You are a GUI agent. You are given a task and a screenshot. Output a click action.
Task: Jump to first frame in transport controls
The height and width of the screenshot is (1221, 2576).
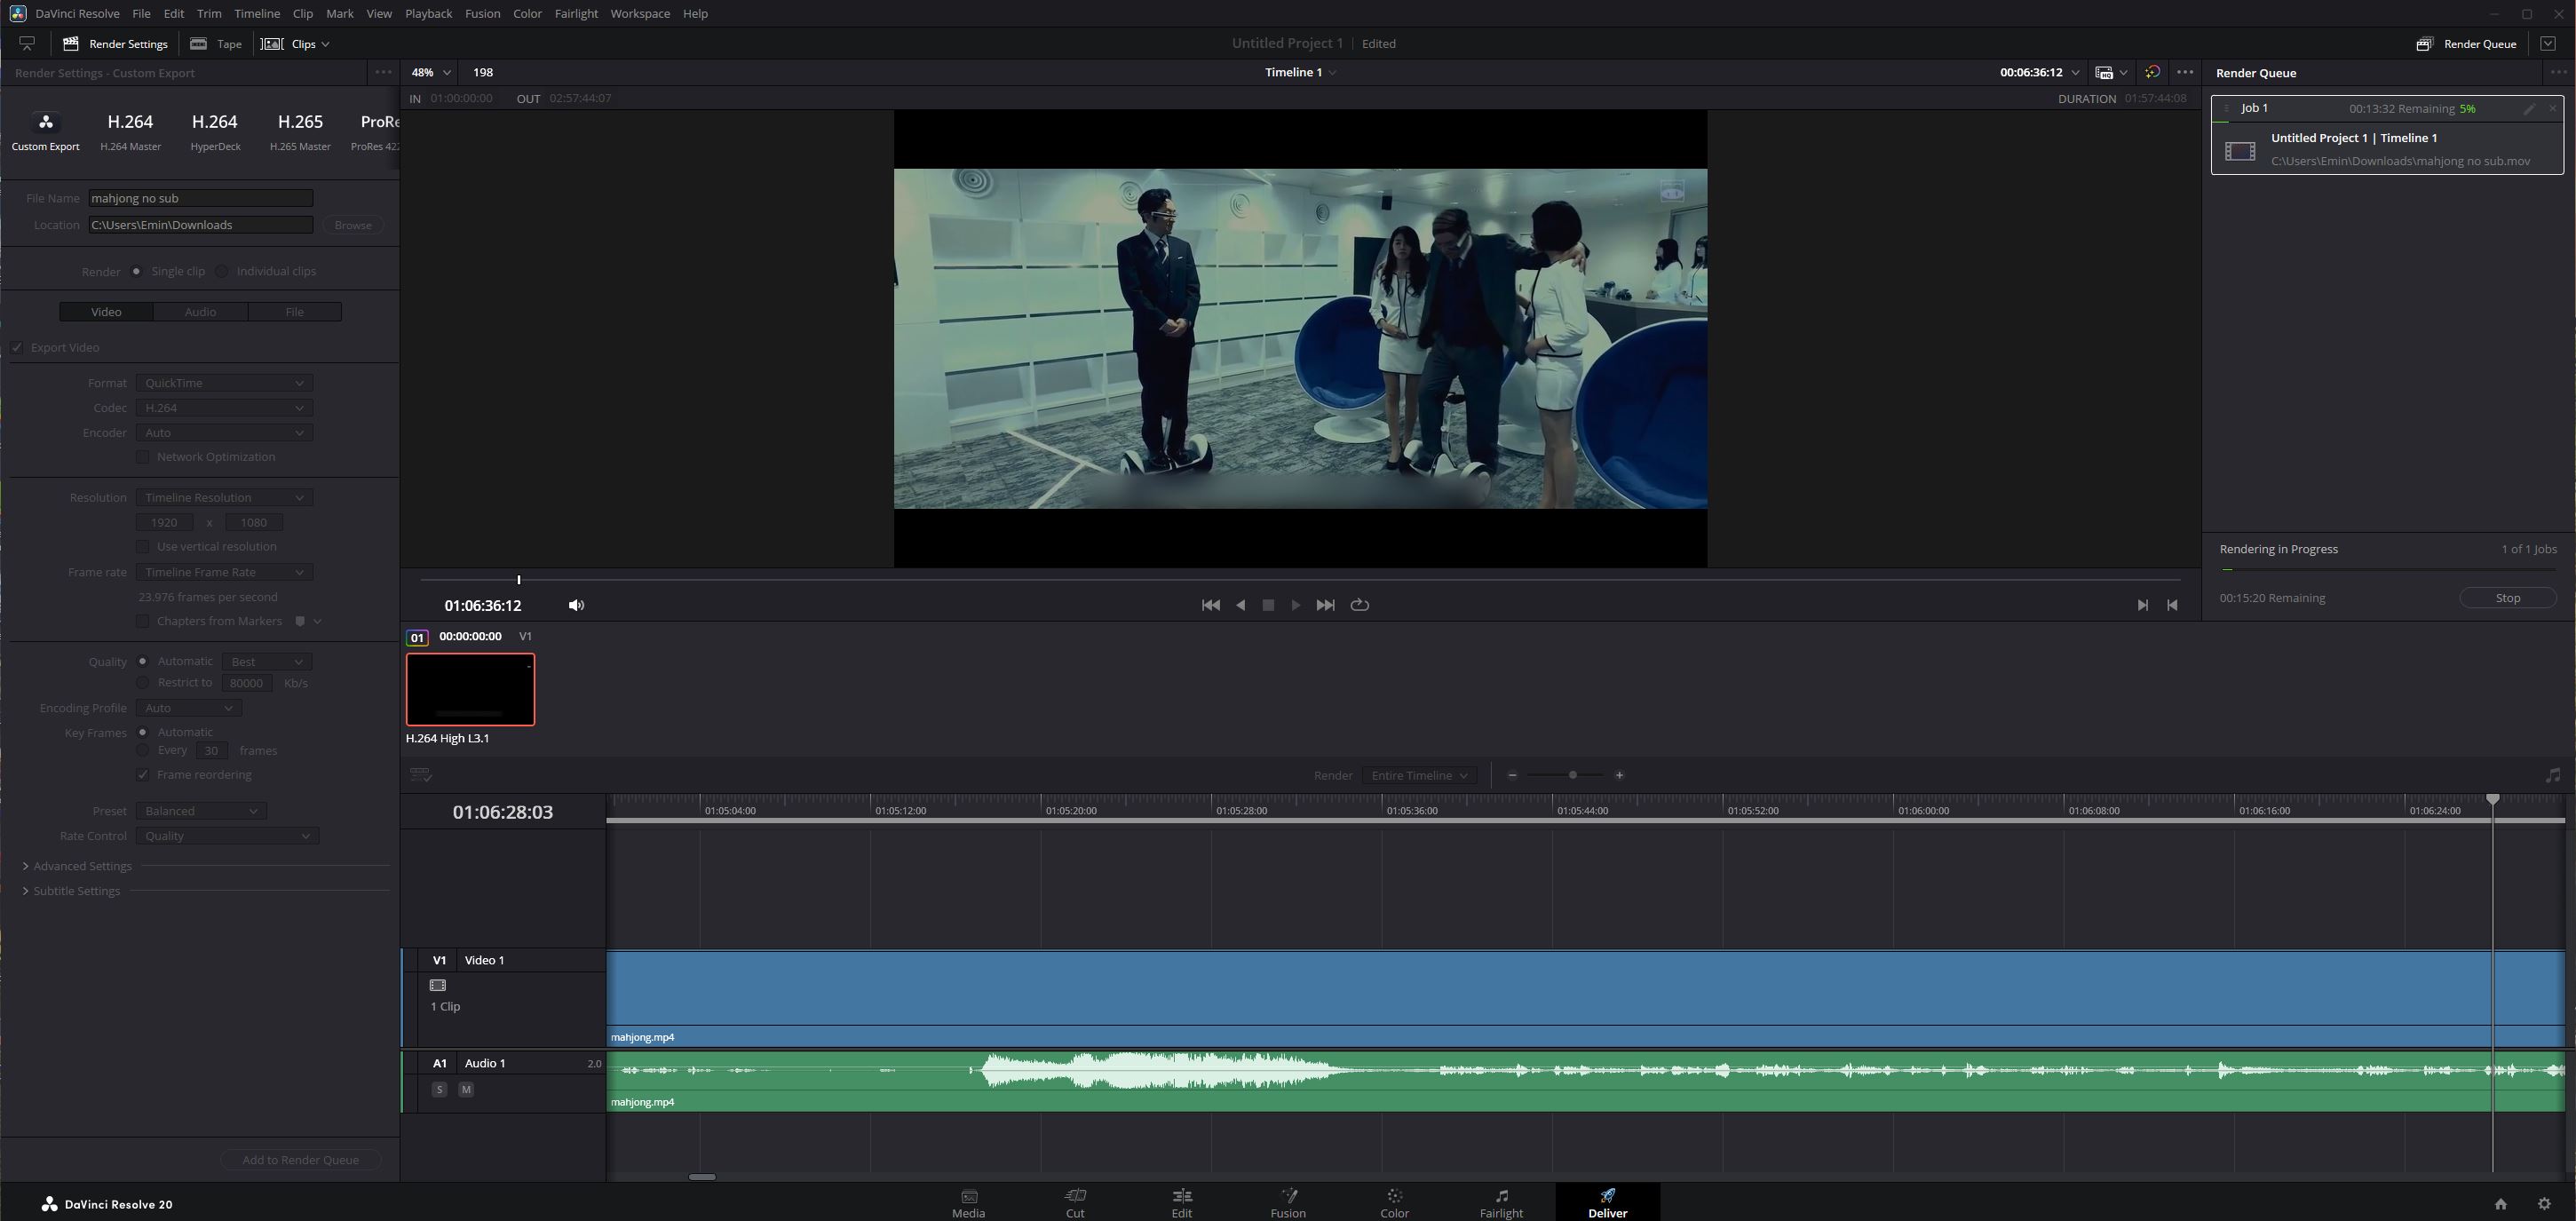[1210, 605]
